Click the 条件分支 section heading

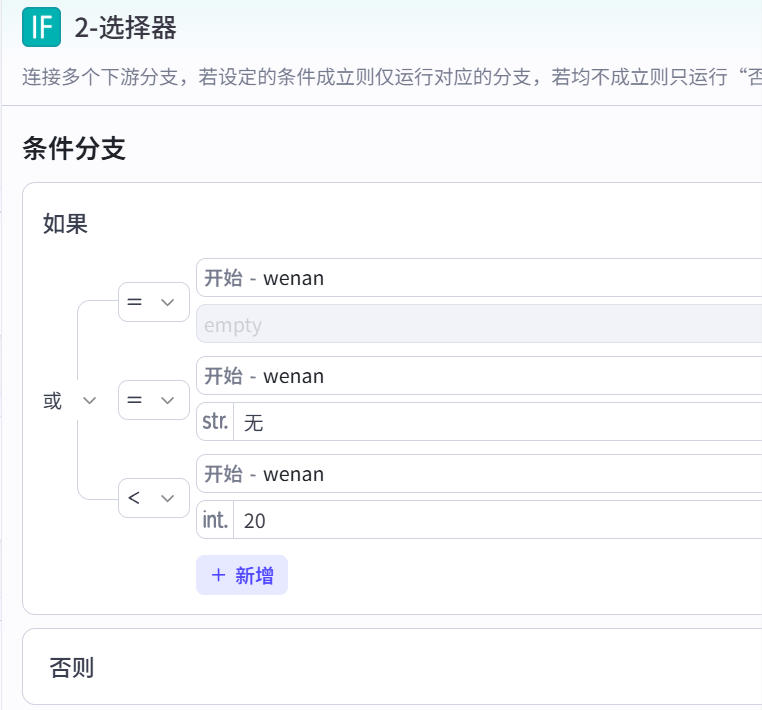pyautogui.click(x=74, y=148)
